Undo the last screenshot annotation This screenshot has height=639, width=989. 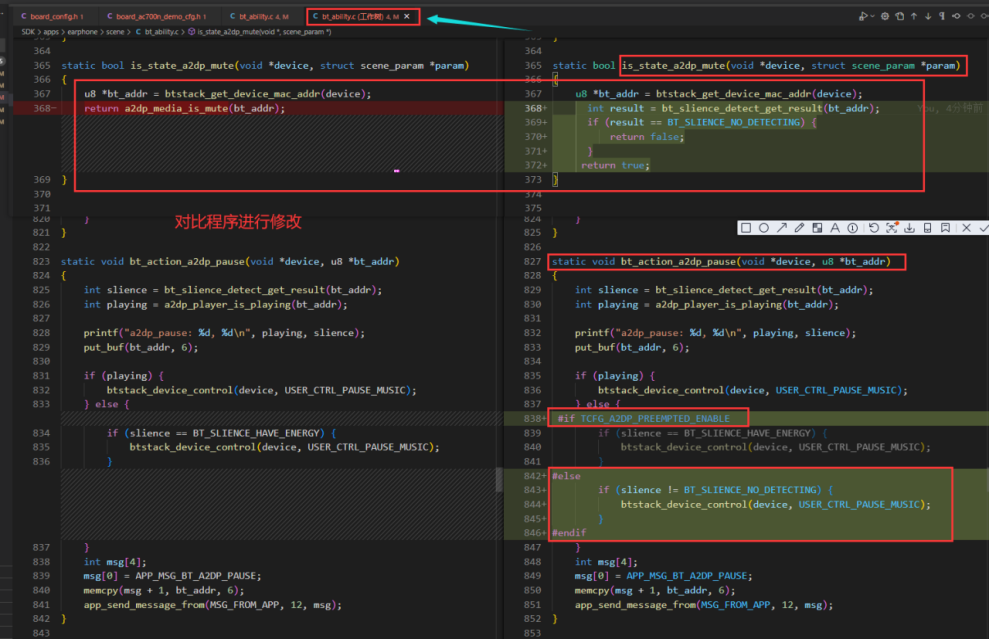[x=874, y=228]
